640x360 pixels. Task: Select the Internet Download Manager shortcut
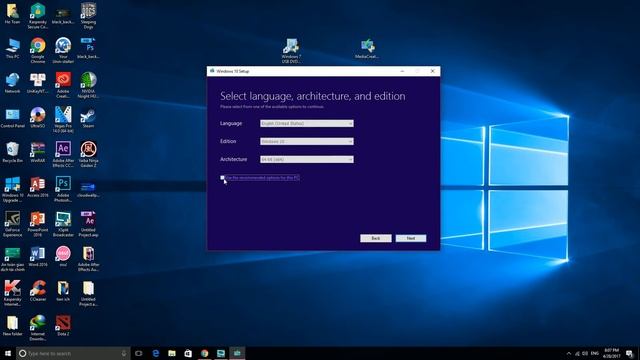[38, 328]
